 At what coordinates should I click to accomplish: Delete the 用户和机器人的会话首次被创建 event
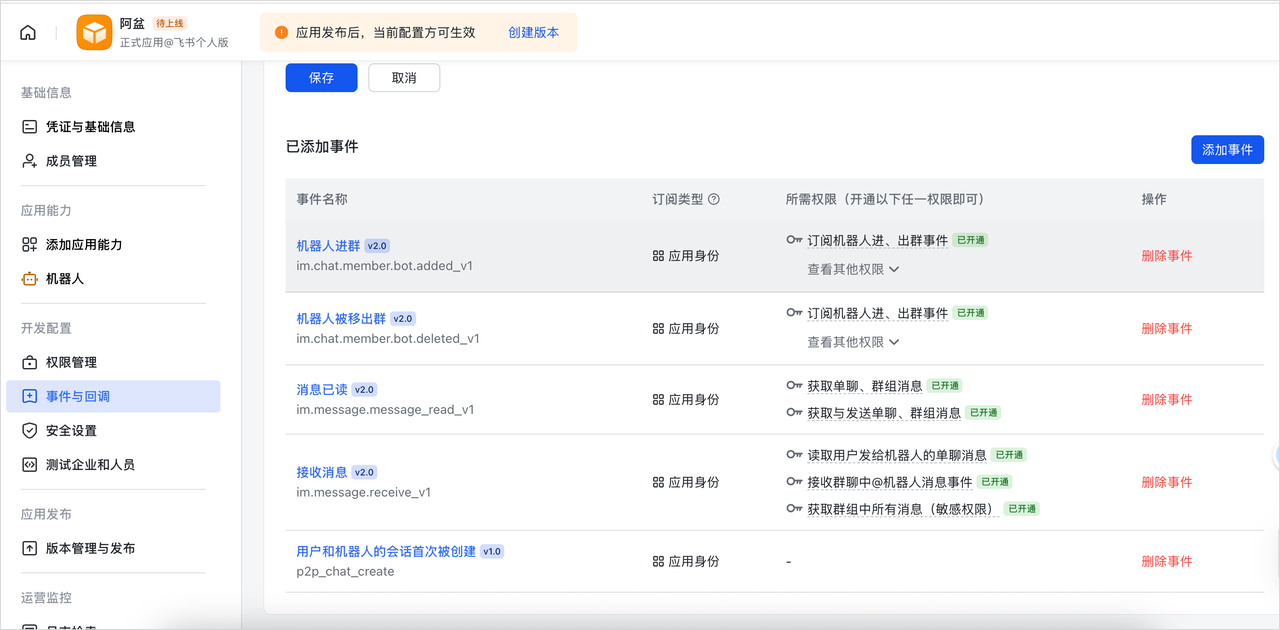[1167, 562]
